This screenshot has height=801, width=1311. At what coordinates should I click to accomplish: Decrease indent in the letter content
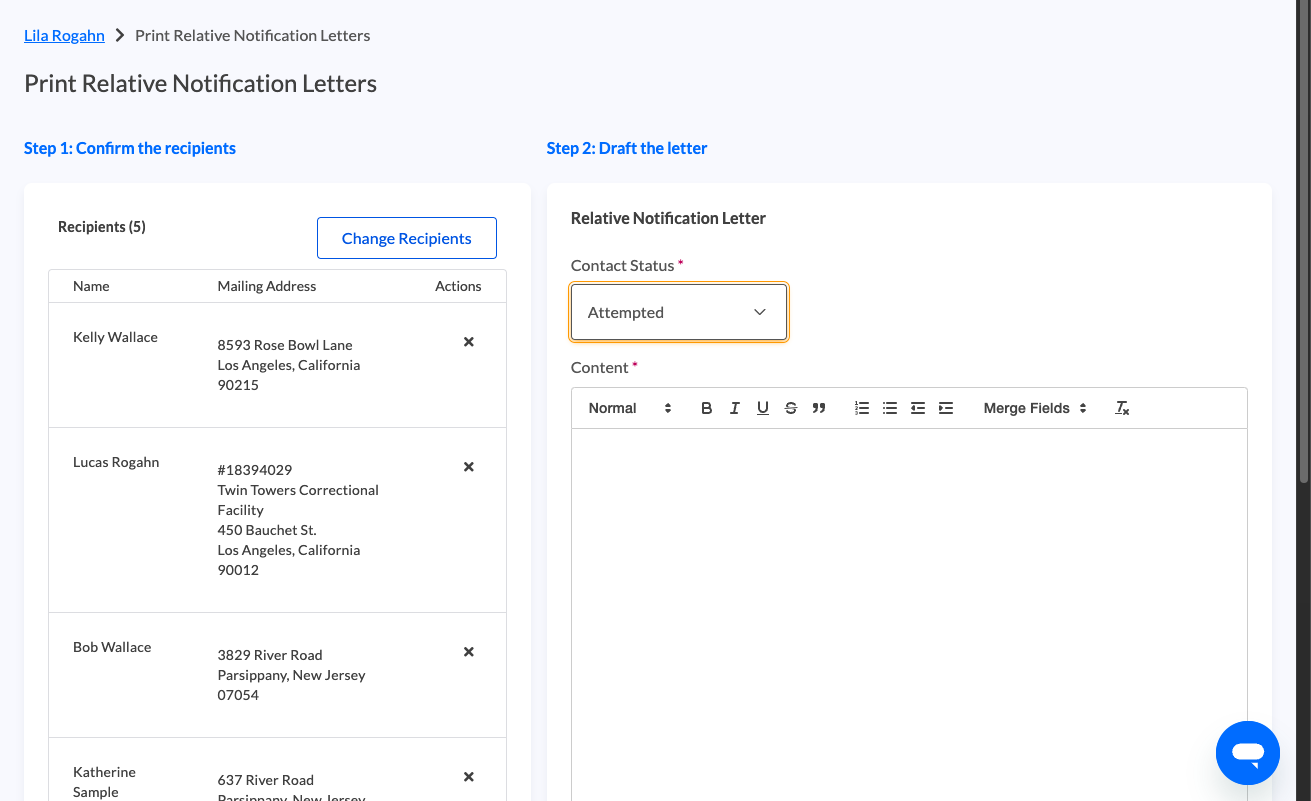point(918,408)
